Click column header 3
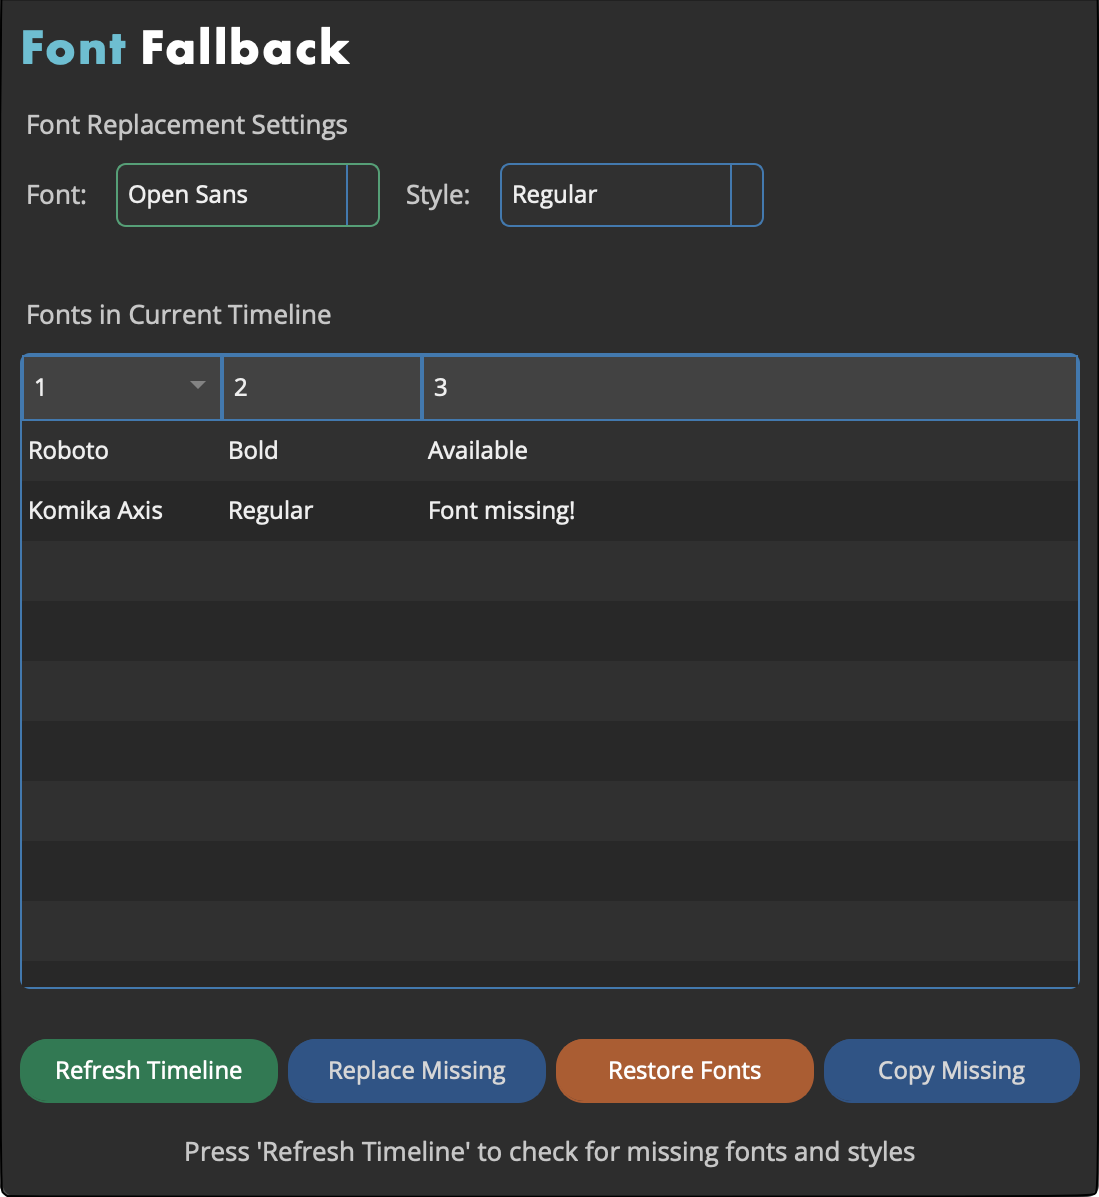1099x1197 pixels. (x=749, y=388)
